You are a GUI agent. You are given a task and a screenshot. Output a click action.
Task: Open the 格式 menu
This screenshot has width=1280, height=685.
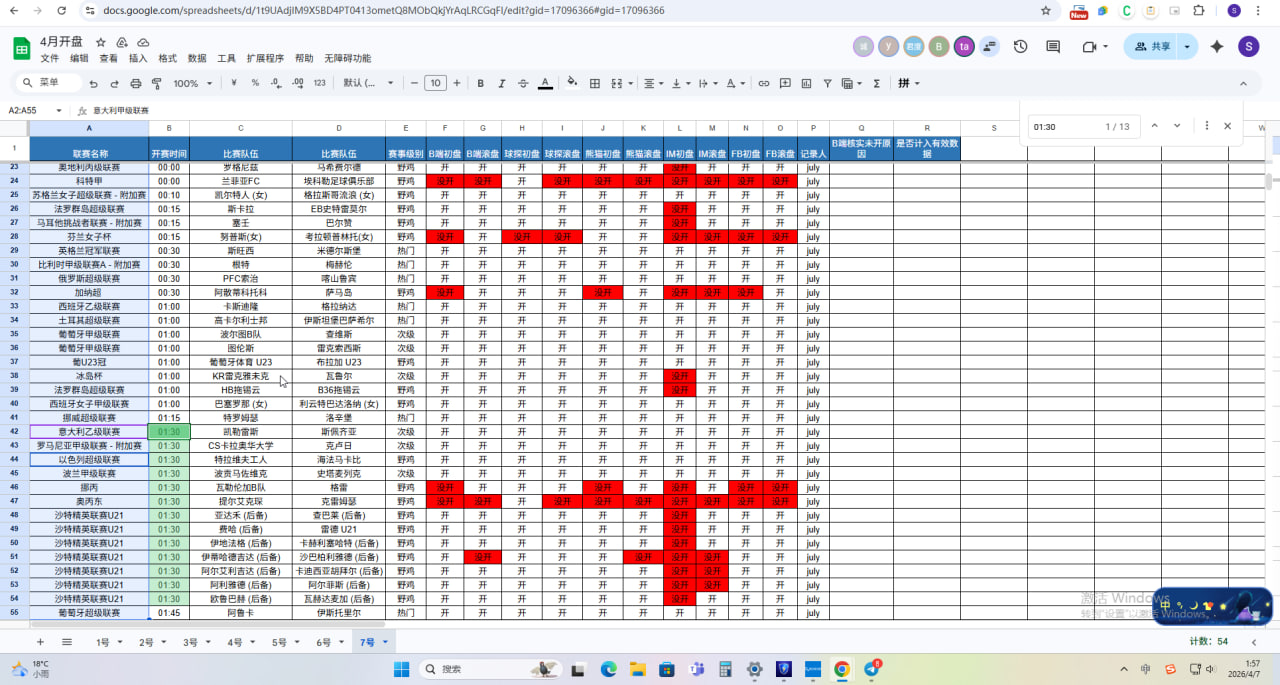click(x=168, y=59)
